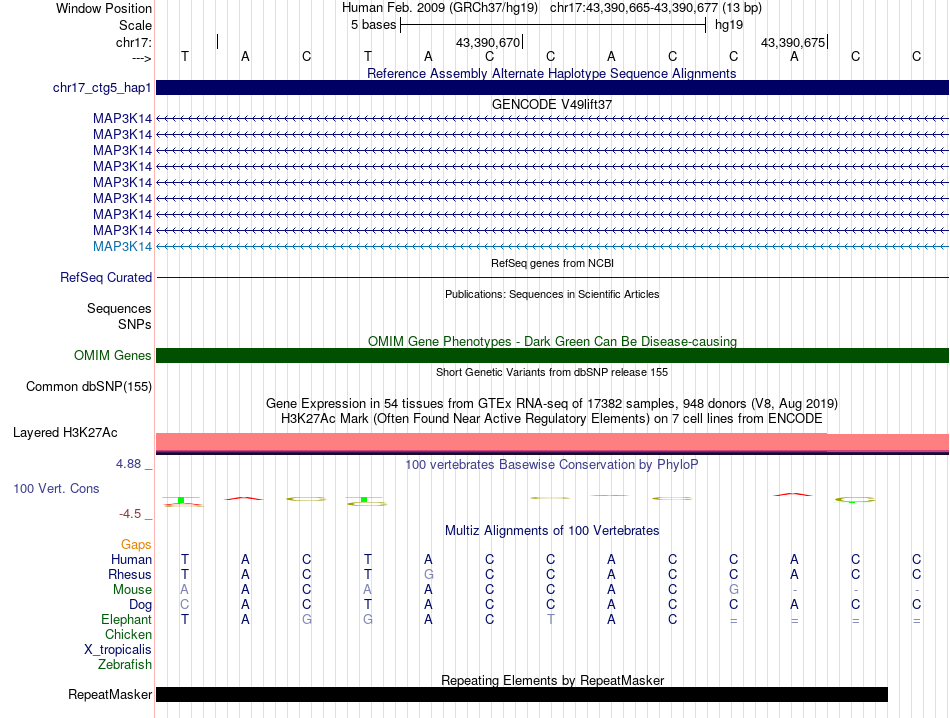
Task: Open the GENCODE V49lift37 track title
Action: coord(551,104)
